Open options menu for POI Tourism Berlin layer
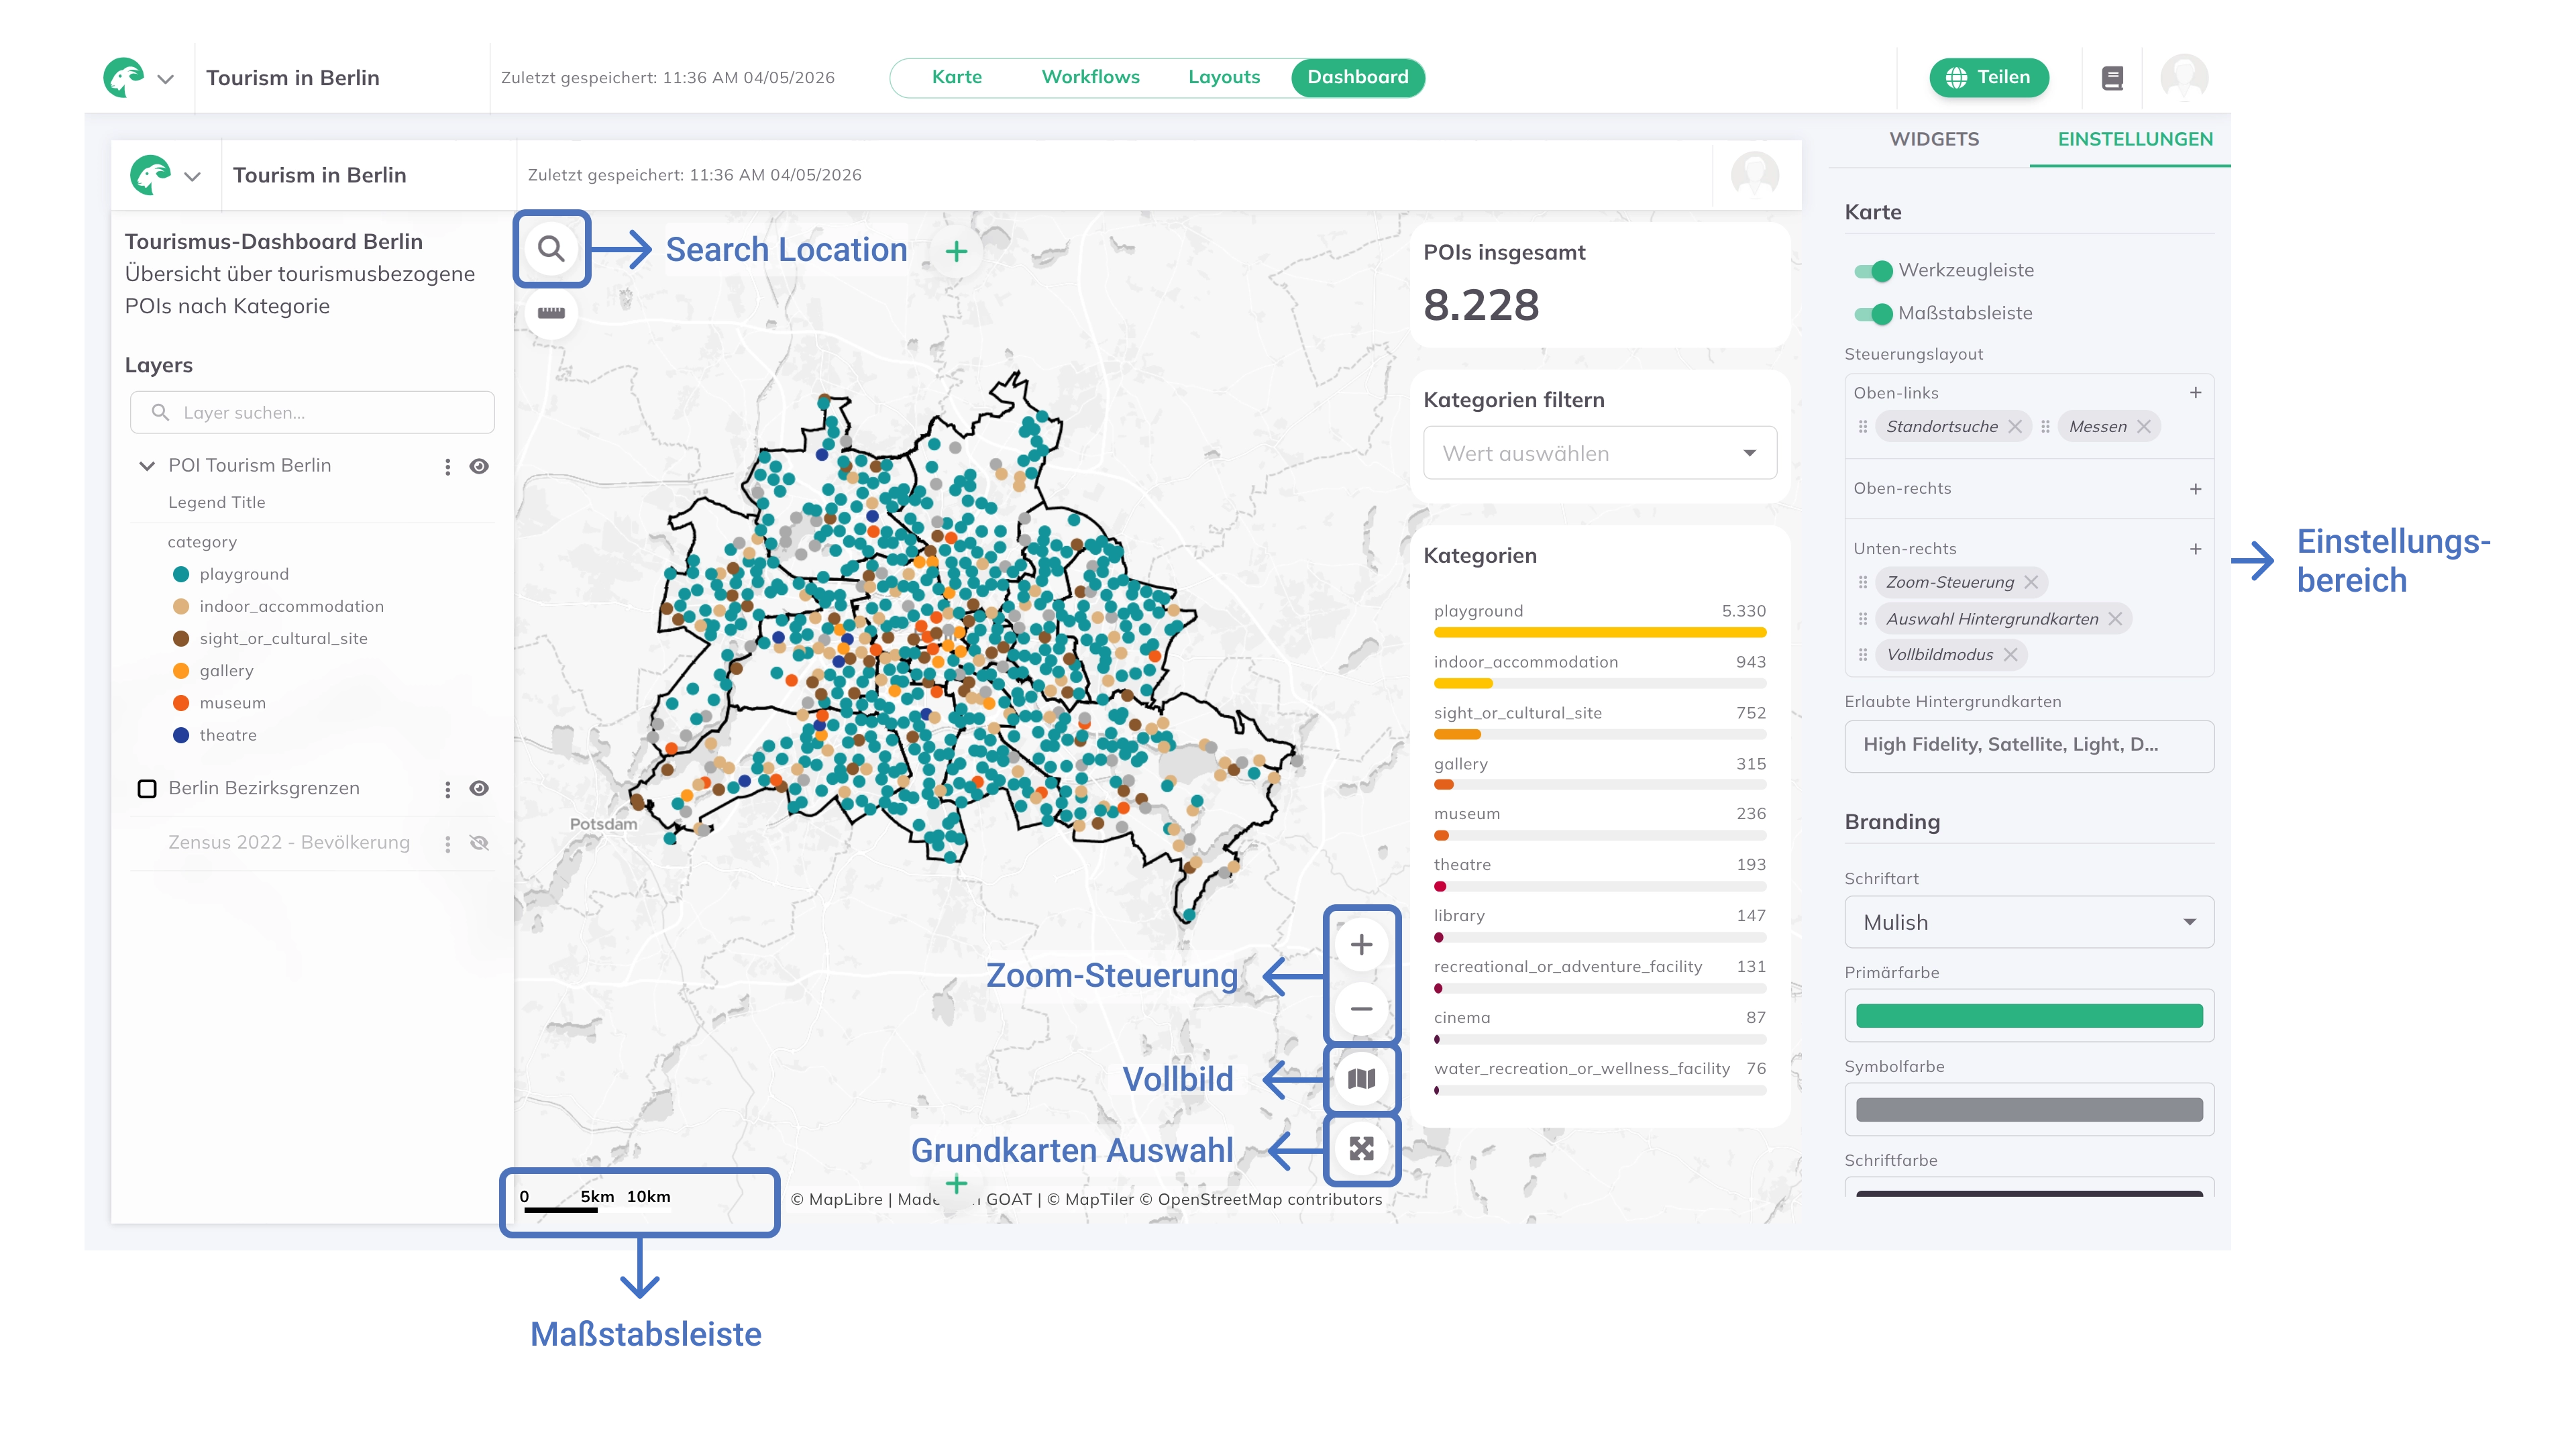The height and width of the screenshot is (1449, 2576). point(447,466)
